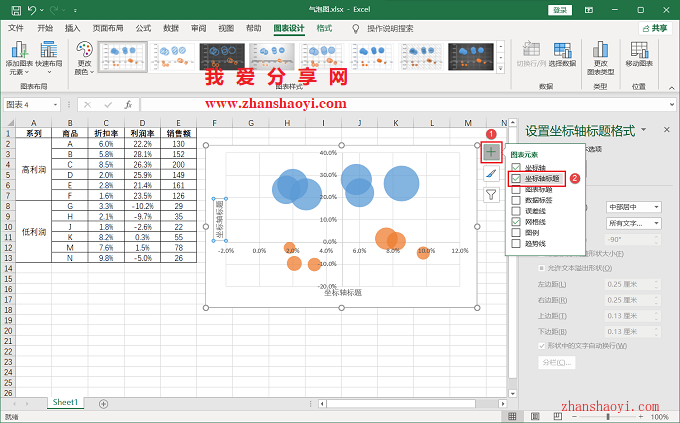This screenshot has width=680, height=423.
Task: Add a new sheet with the plus icon
Action: pos(103,404)
